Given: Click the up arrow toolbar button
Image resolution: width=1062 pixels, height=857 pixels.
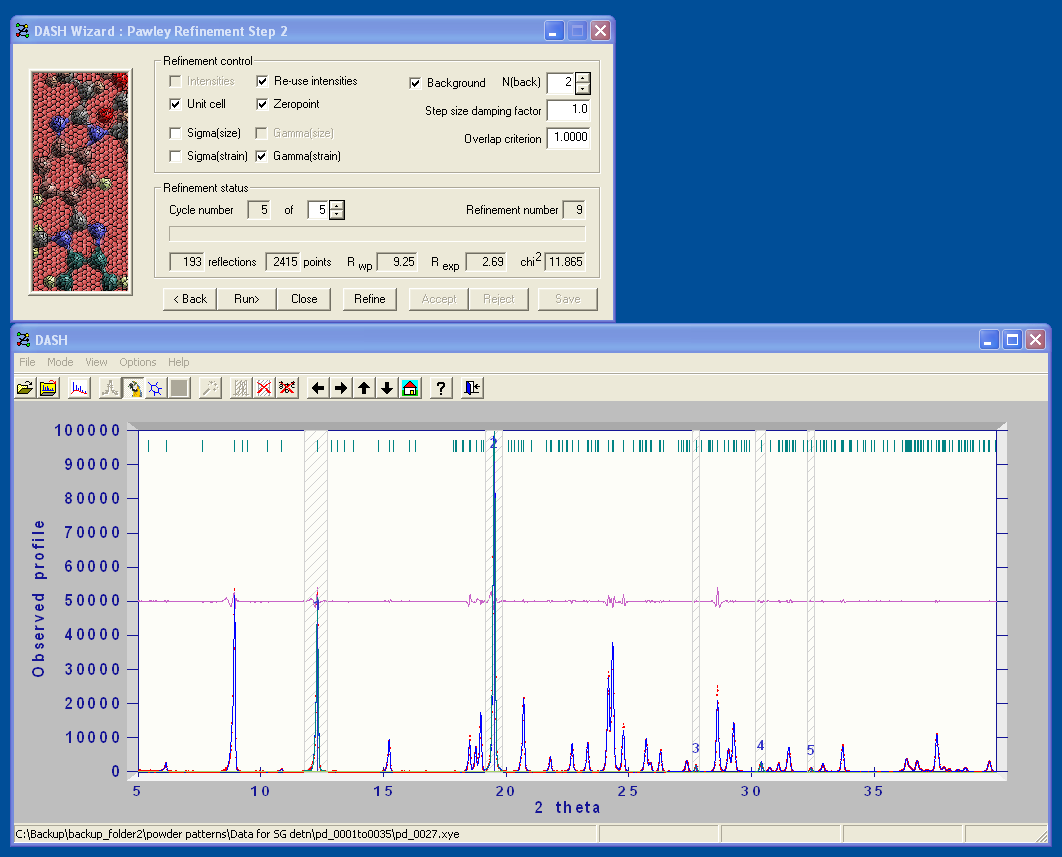Looking at the screenshot, I should pyautogui.click(x=364, y=388).
